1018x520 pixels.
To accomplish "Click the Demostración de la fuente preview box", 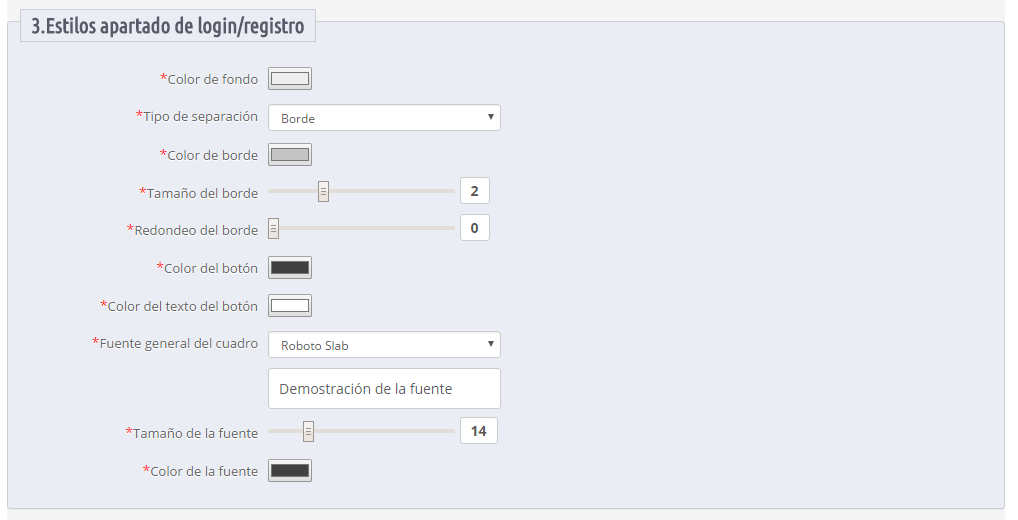I will 384,389.
